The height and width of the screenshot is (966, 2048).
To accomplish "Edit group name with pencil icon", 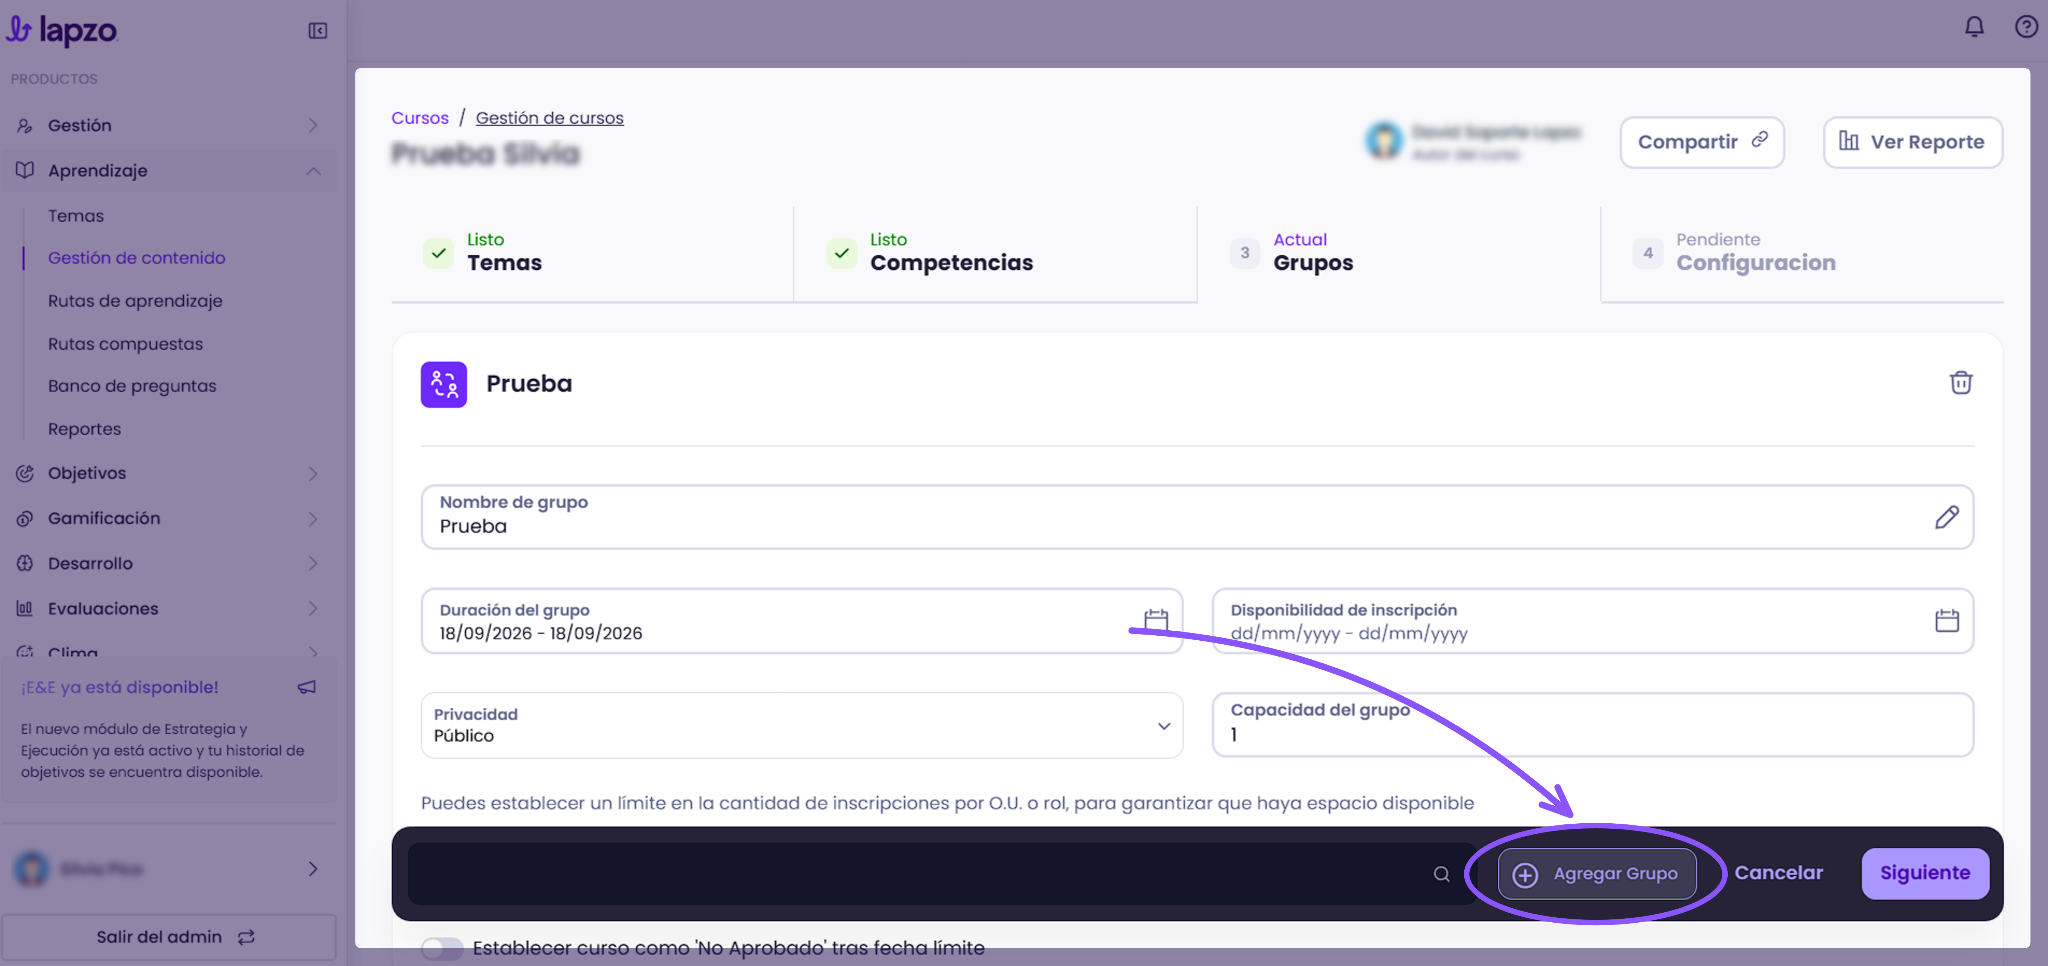I will coord(1947,517).
